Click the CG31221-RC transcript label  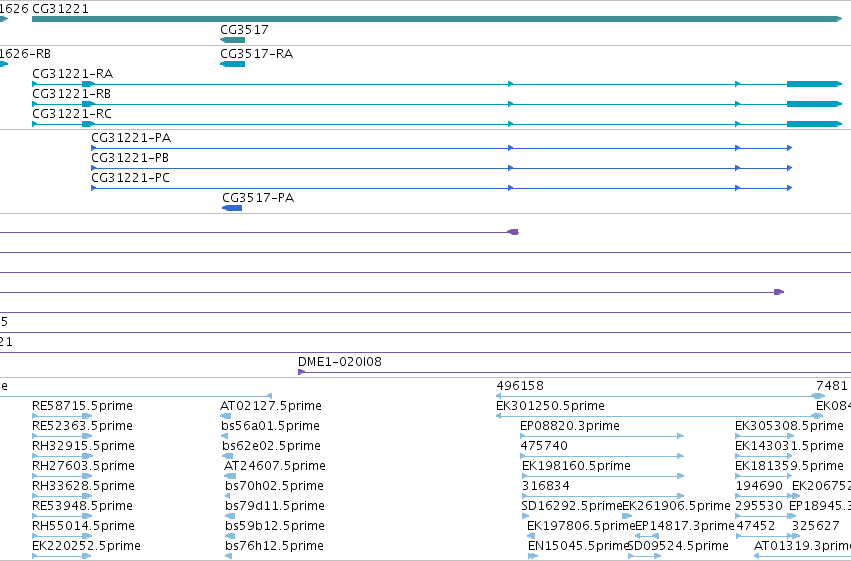72,114
